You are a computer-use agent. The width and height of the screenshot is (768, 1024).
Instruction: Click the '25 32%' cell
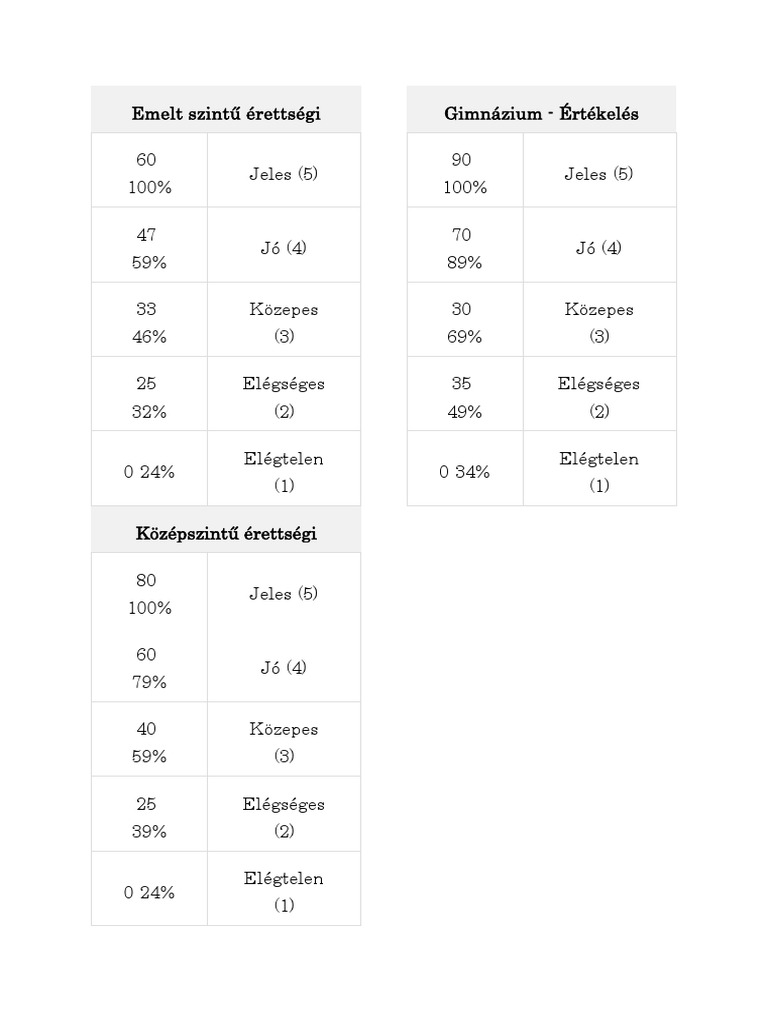coord(149,397)
